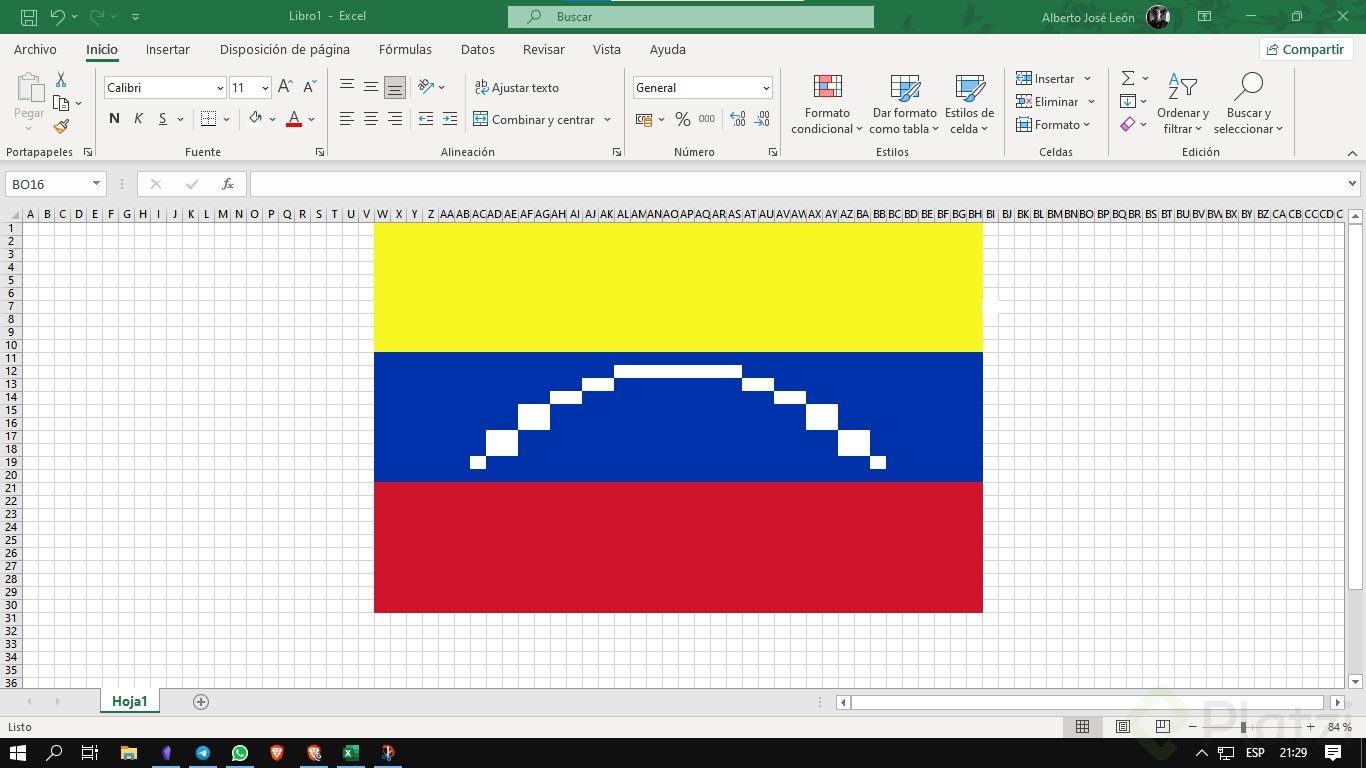Click the Format Painter brush icon
The width and height of the screenshot is (1366, 768).
[x=61, y=126]
